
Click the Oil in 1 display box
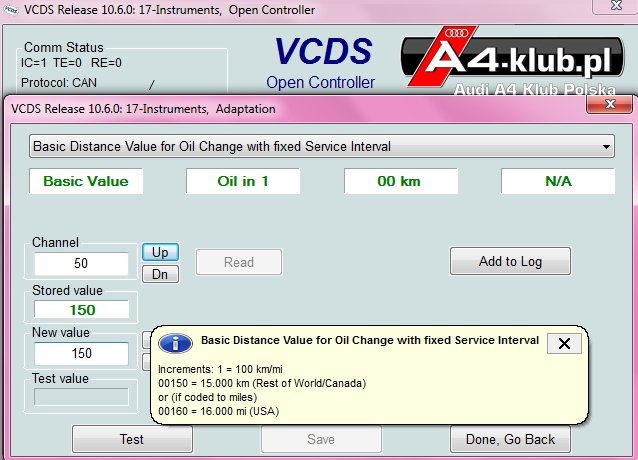pyautogui.click(x=243, y=181)
